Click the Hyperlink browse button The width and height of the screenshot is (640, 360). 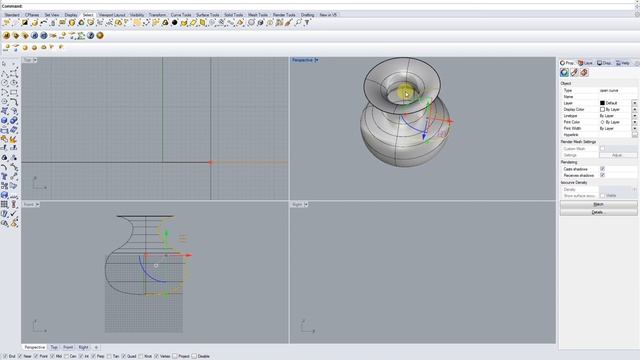pyautogui.click(x=634, y=134)
